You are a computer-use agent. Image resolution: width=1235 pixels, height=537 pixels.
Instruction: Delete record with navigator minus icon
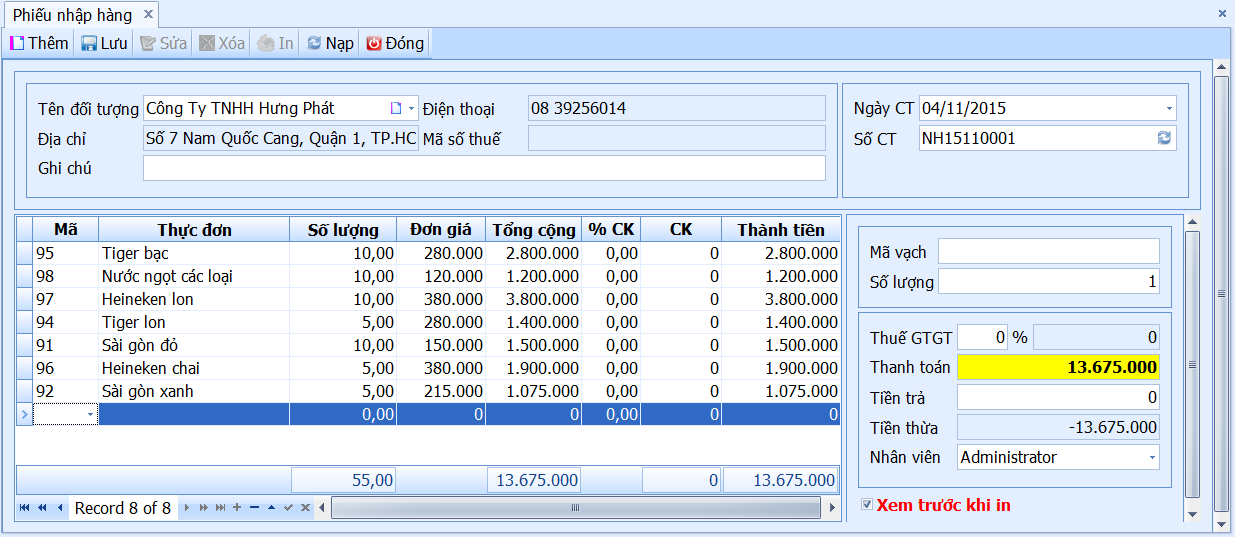[x=254, y=508]
